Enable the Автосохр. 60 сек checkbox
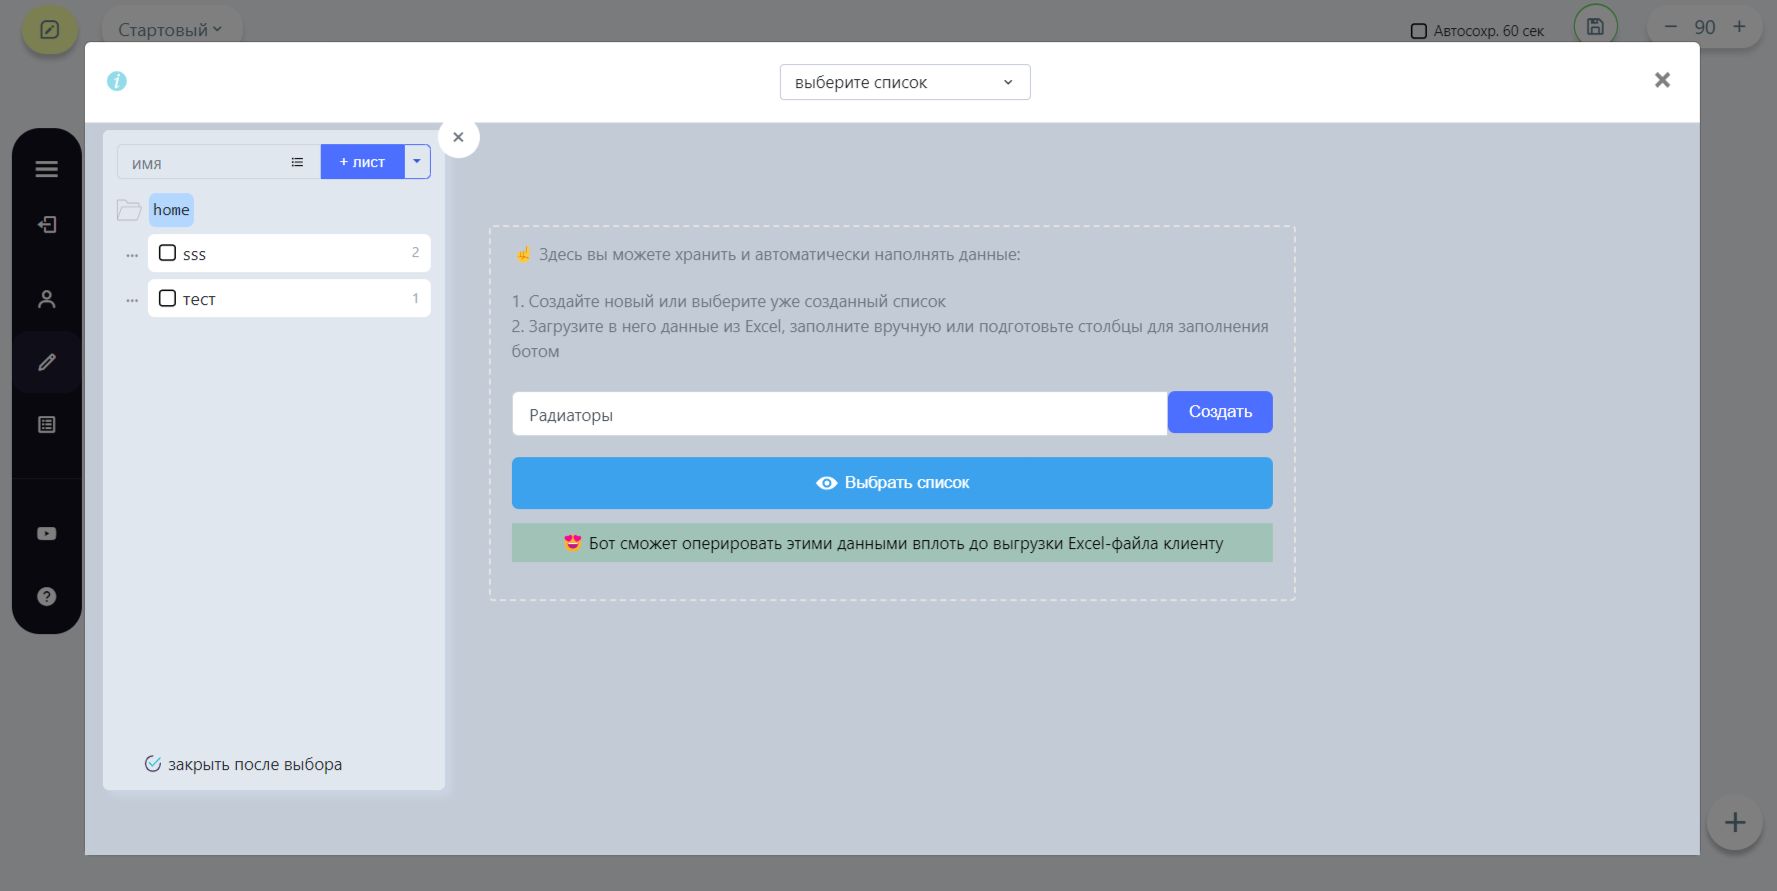1777x891 pixels. tap(1418, 31)
